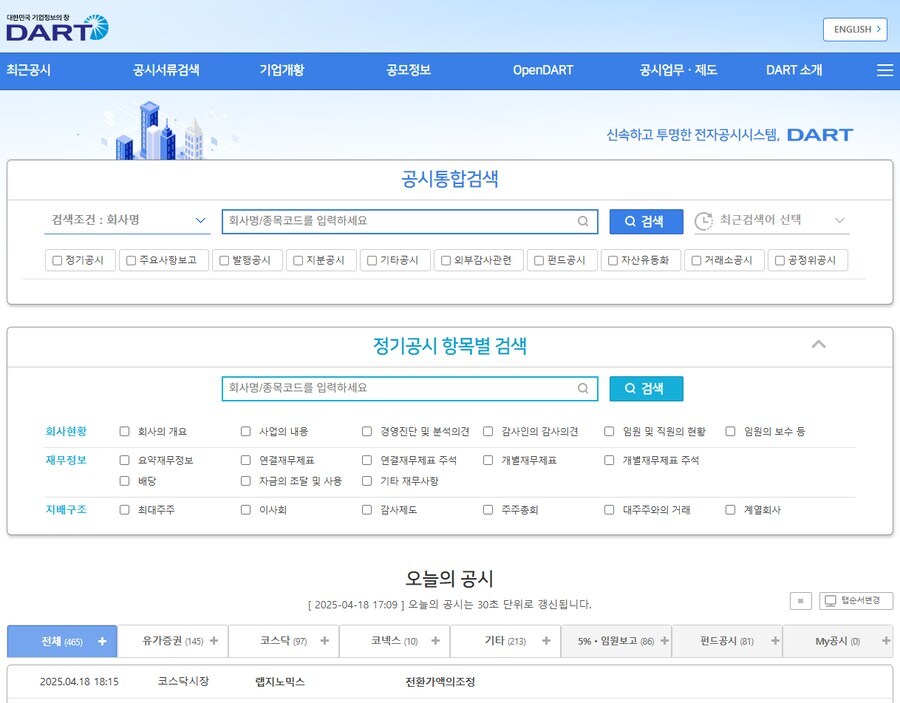Enable the 지분공시 checkbox
The width and height of the screenshot is (900, 703).
pyautogui.click(x=298, y=261)
